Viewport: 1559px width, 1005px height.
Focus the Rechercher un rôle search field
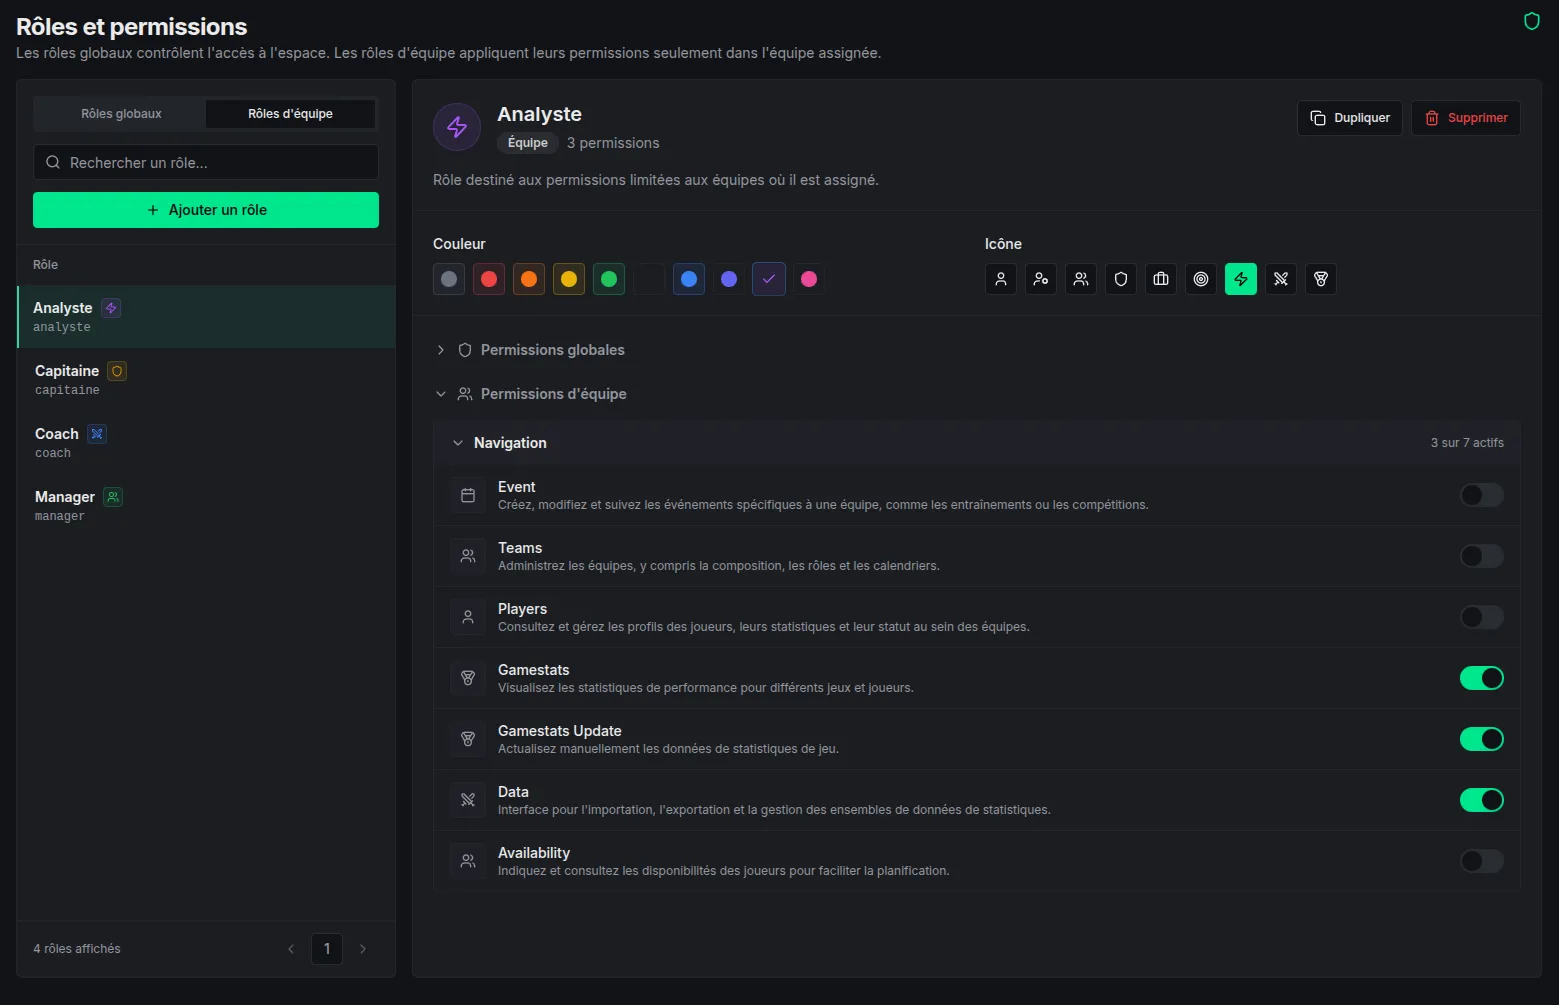point(206,162)
